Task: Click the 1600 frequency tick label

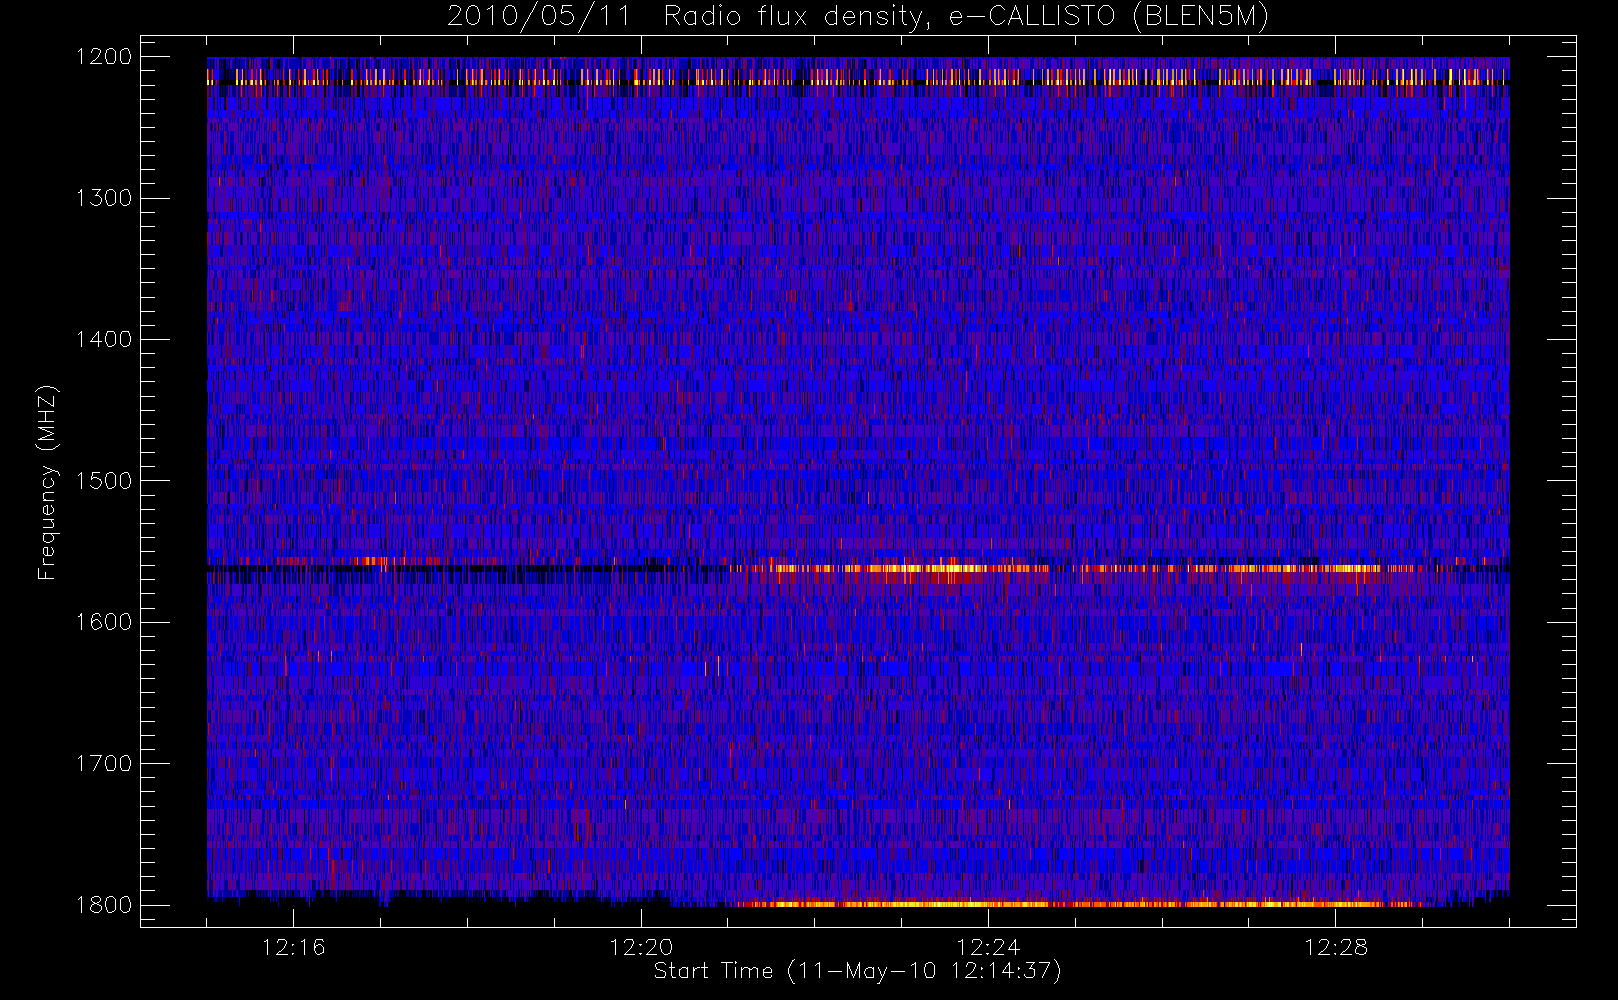Action: [104, 622]
